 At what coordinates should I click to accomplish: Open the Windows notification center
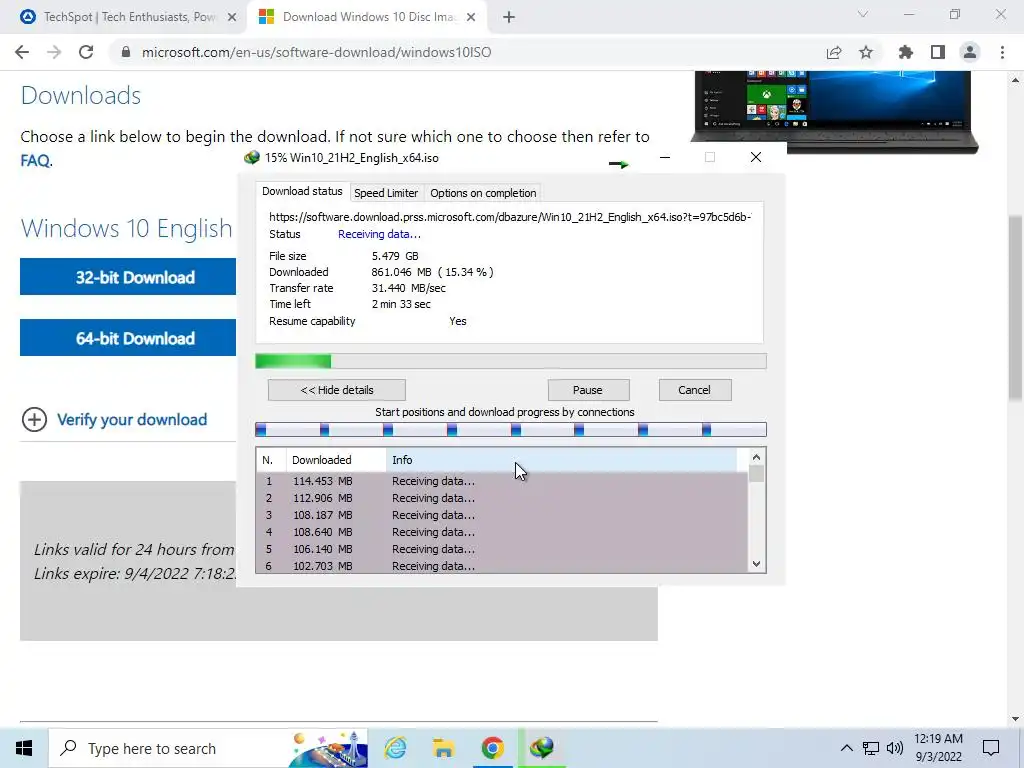[x=991, y=748]
